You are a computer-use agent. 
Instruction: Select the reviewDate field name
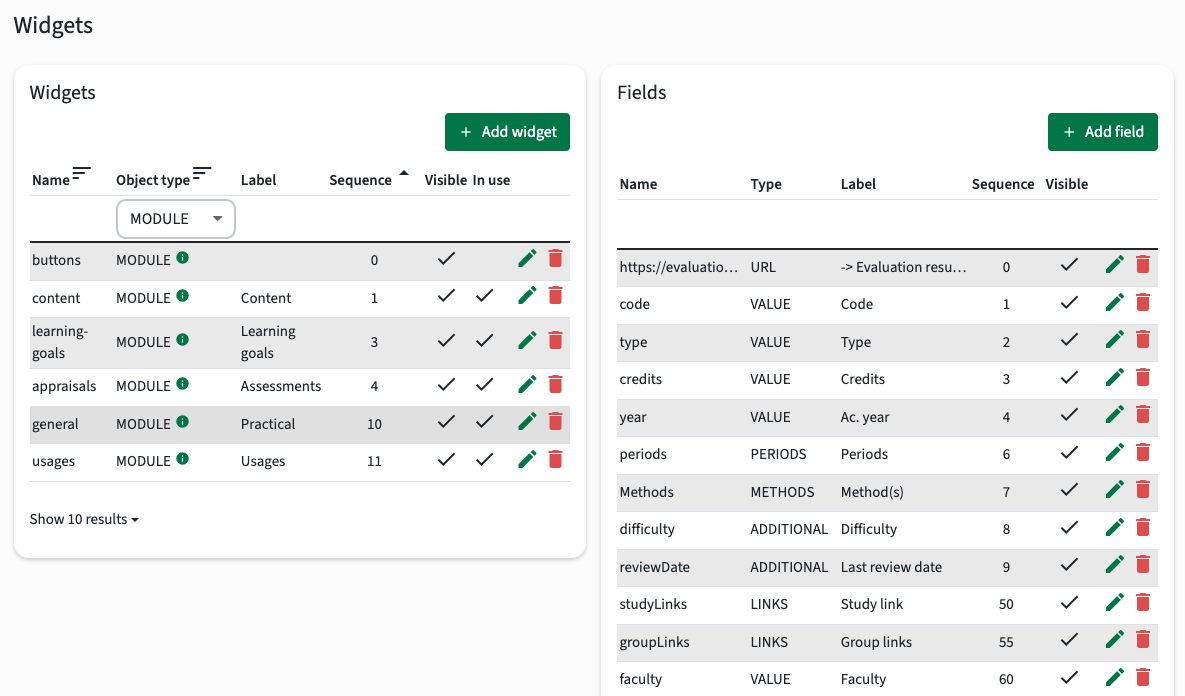[654, 567]
